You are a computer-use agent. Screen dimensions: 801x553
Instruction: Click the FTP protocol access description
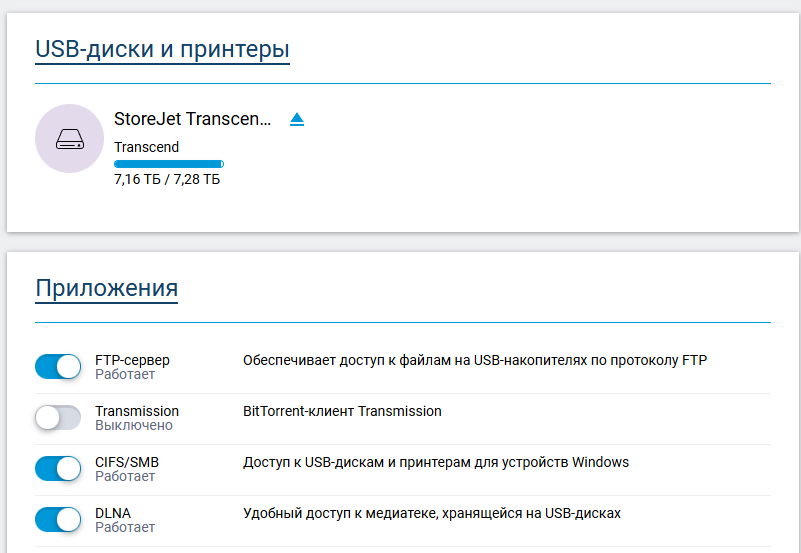[474, 360]
